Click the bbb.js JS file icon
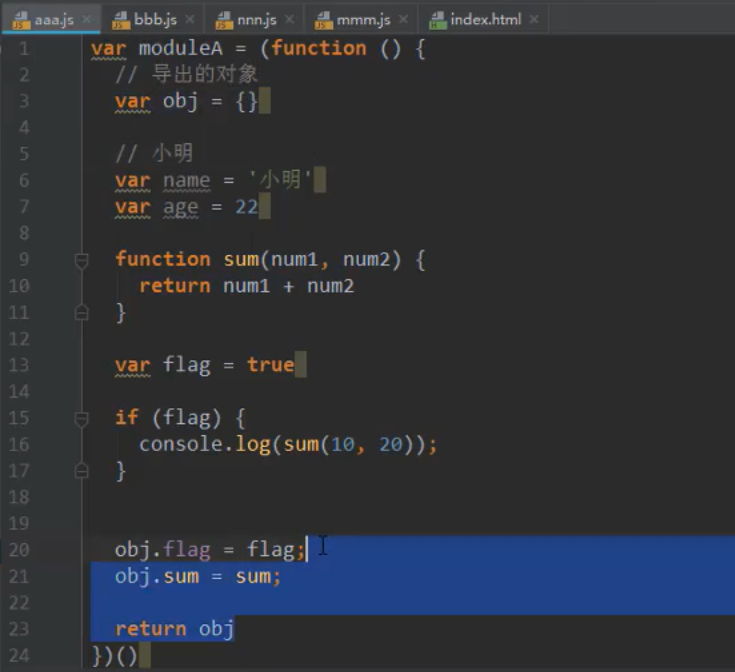 (121, 20)
